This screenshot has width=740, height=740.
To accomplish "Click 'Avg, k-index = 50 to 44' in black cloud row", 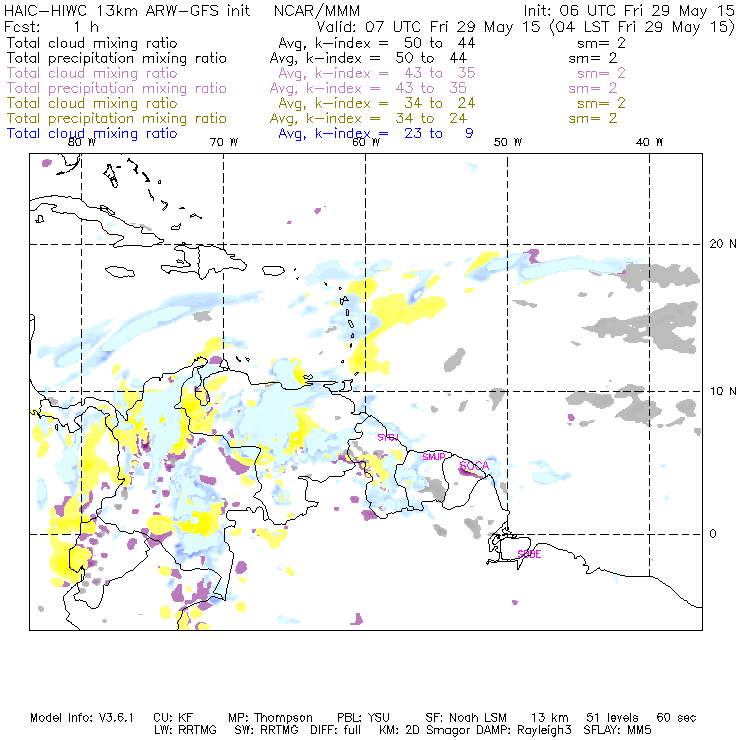I will point(377,43).
